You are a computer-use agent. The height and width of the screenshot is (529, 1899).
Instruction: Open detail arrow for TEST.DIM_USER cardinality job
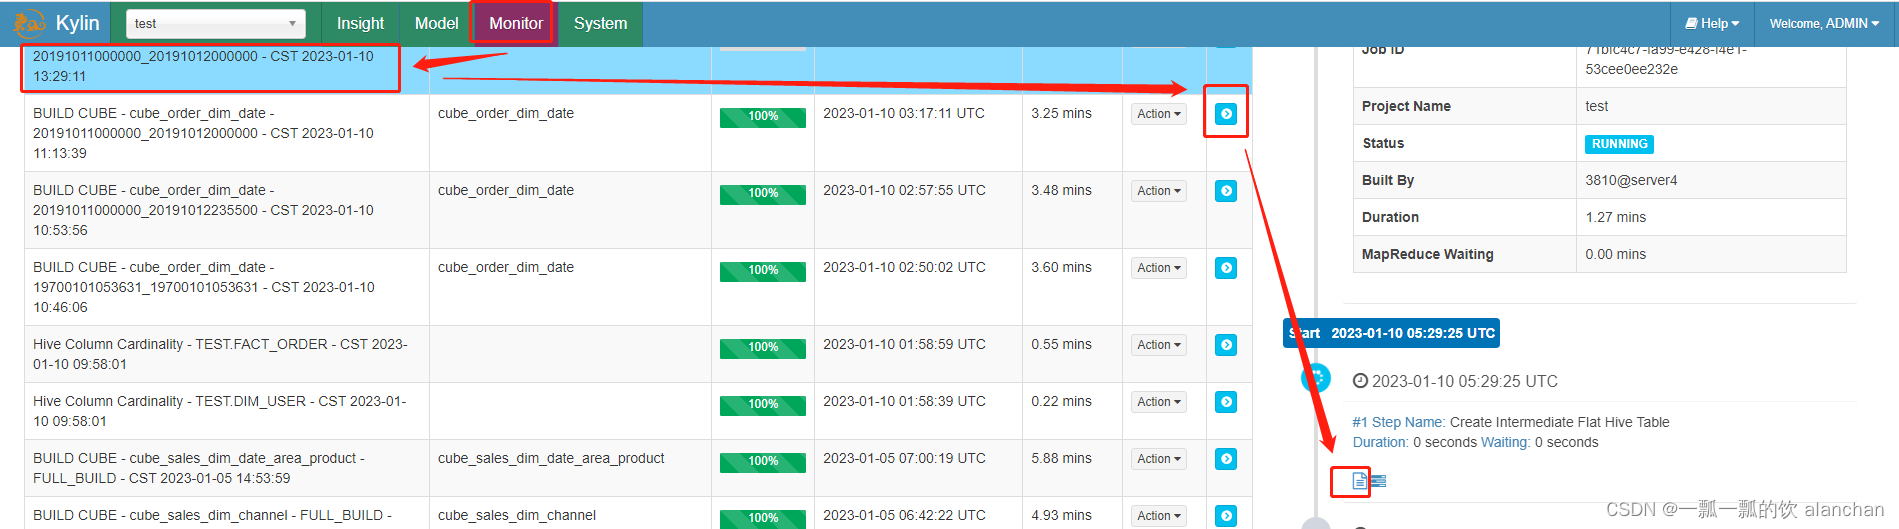click(1226, 402)
